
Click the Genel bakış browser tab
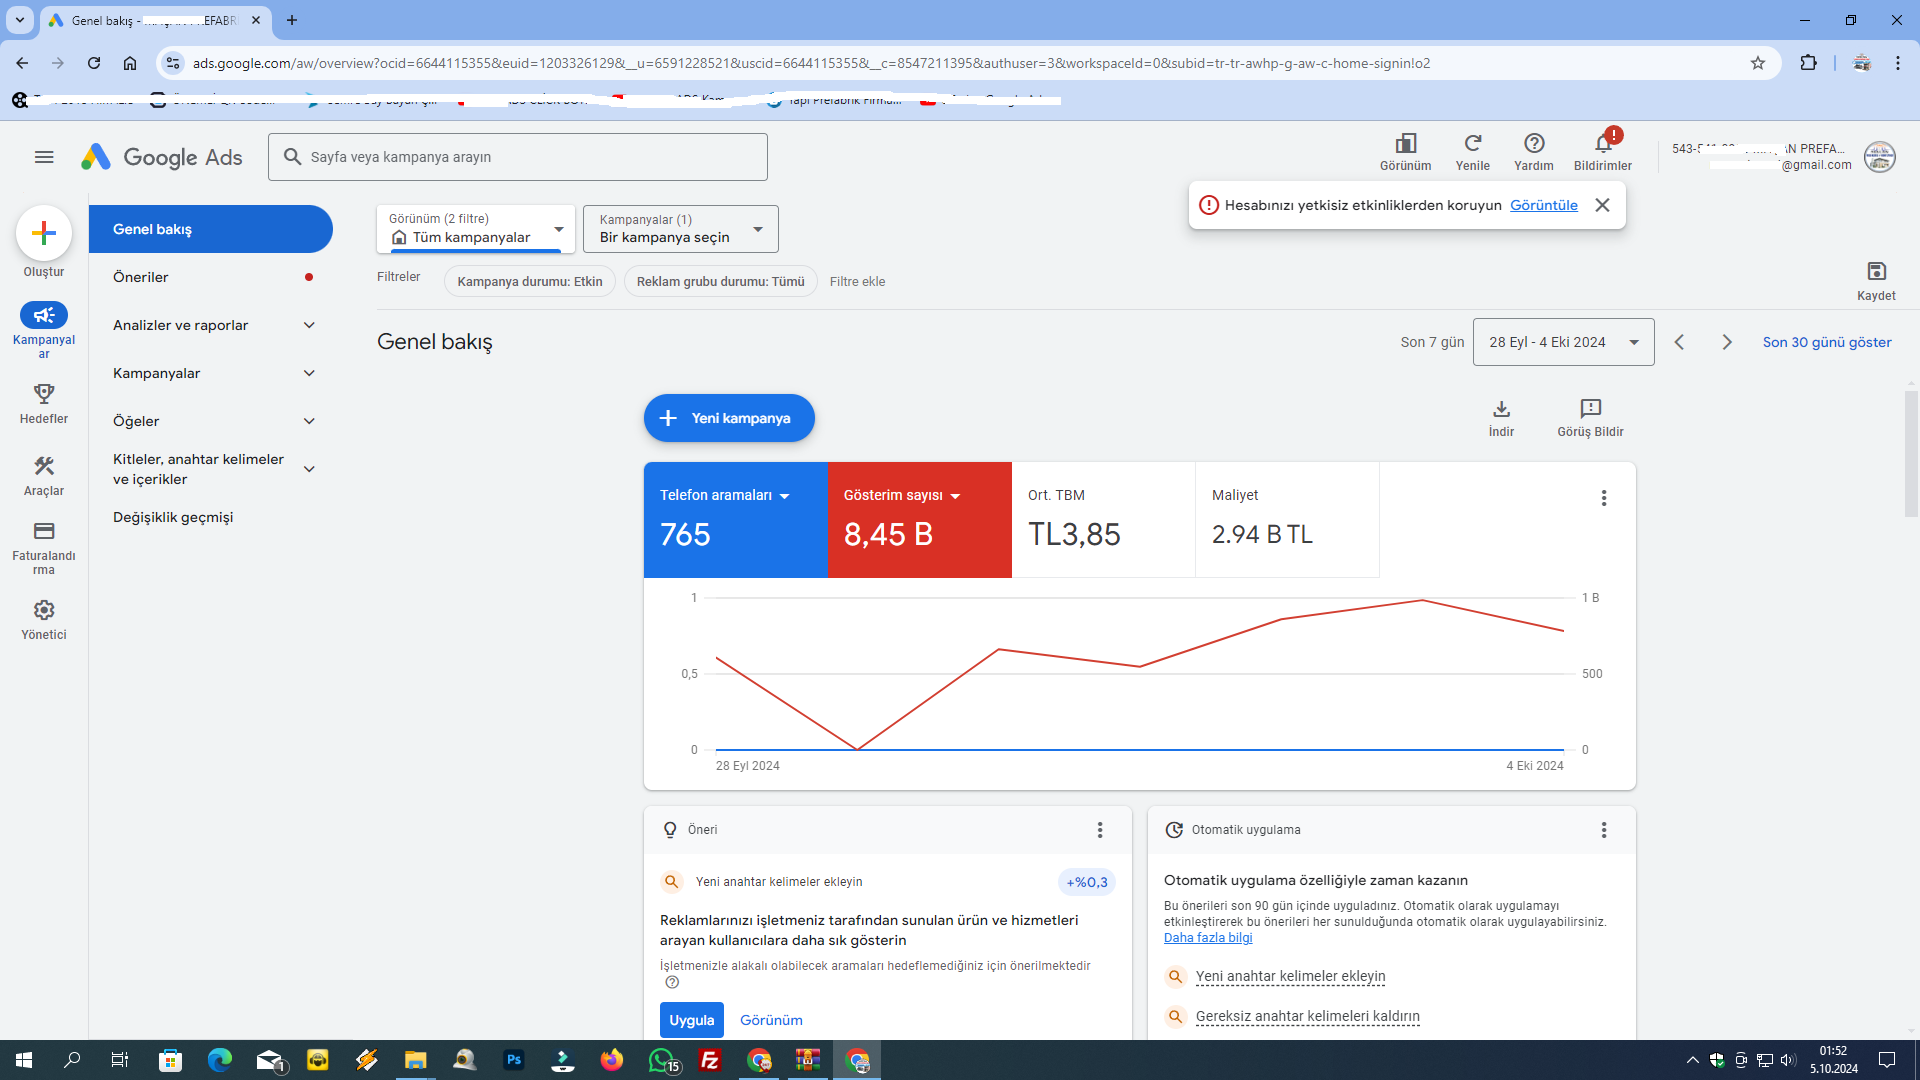pyautogui.click(x=155, y=20)
